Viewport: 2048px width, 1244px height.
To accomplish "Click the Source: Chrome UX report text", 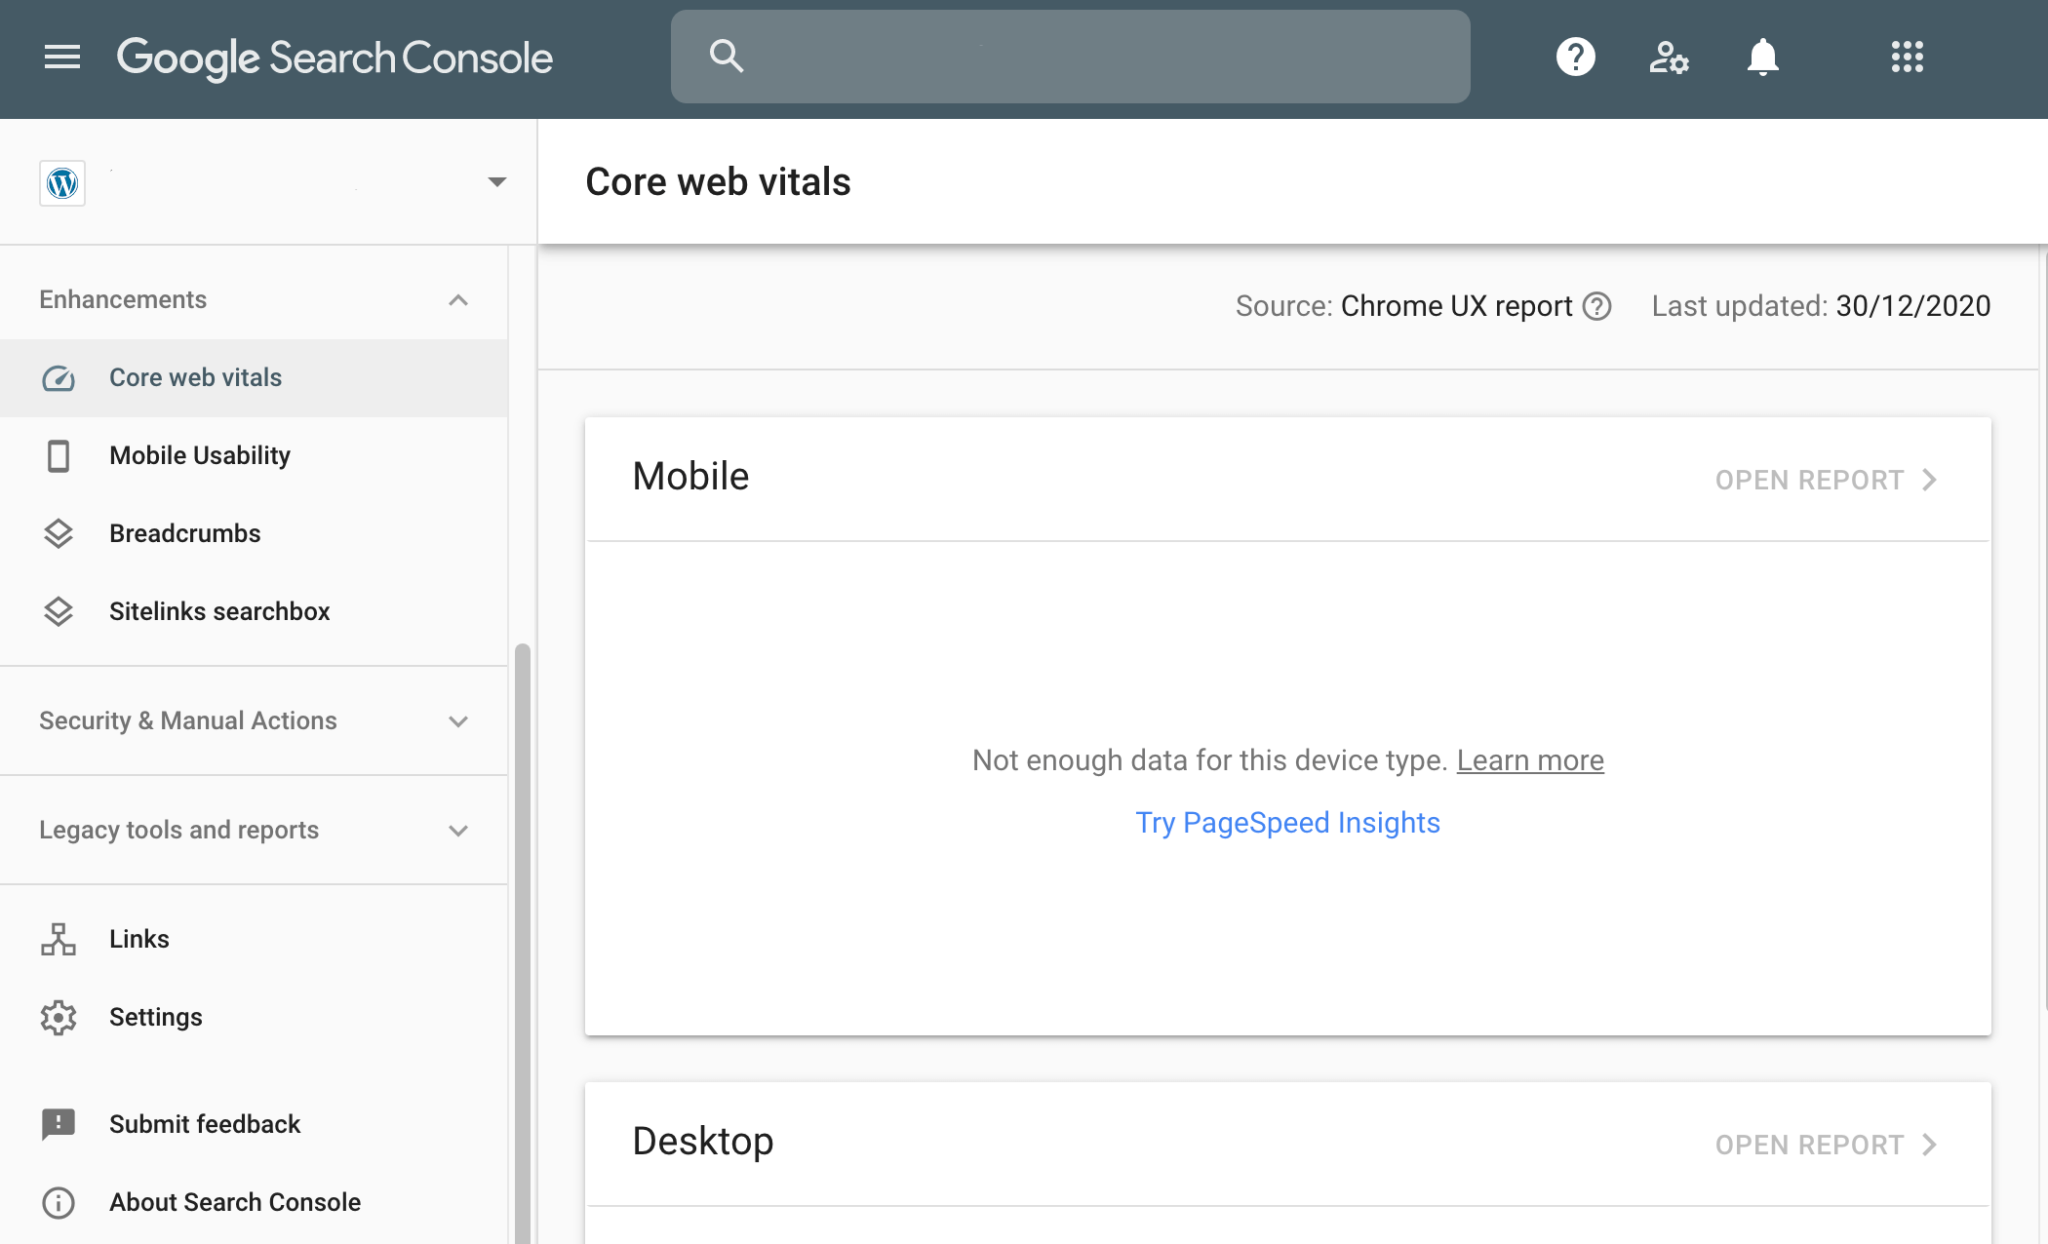I will point(1403,306).
